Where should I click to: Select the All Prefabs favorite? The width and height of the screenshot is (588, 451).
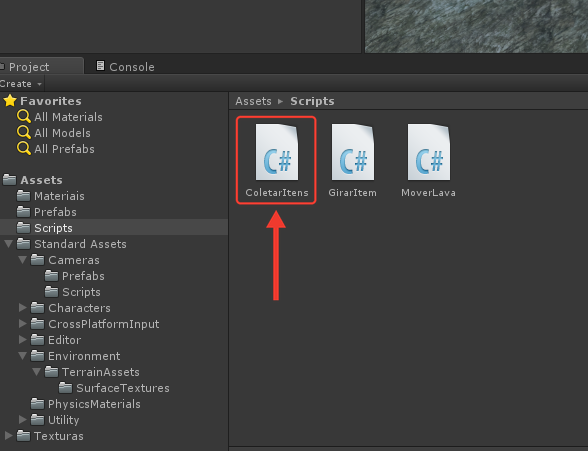(x=64, y=149)
